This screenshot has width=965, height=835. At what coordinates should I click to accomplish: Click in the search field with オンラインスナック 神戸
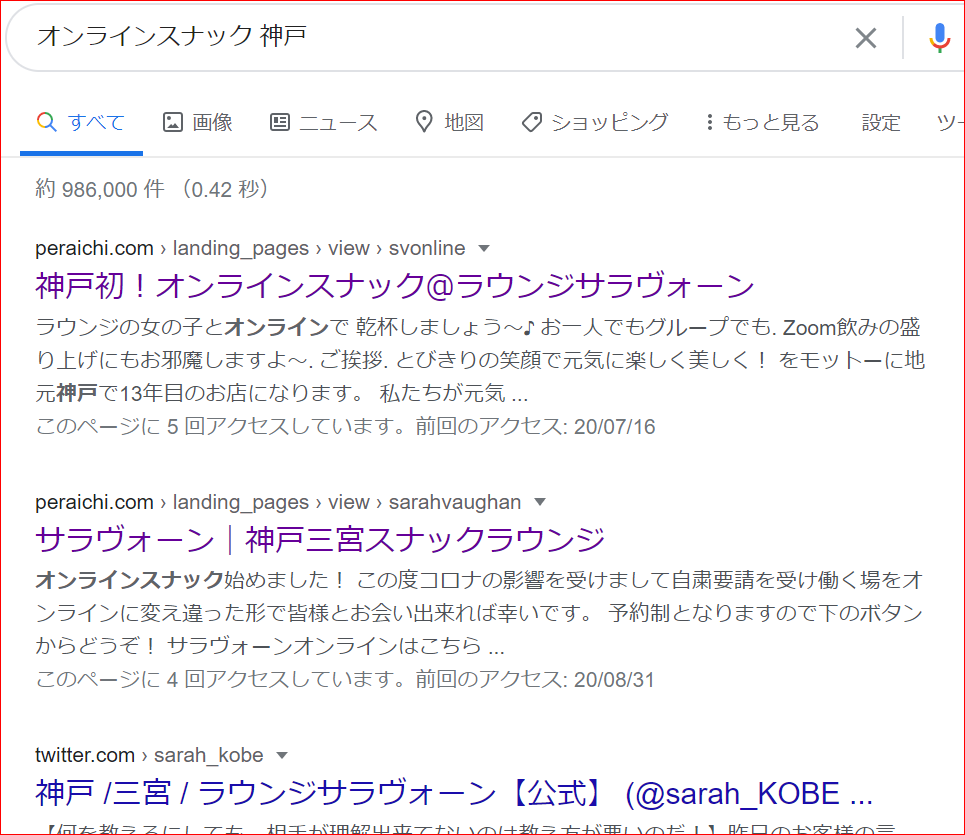[431, 37]
